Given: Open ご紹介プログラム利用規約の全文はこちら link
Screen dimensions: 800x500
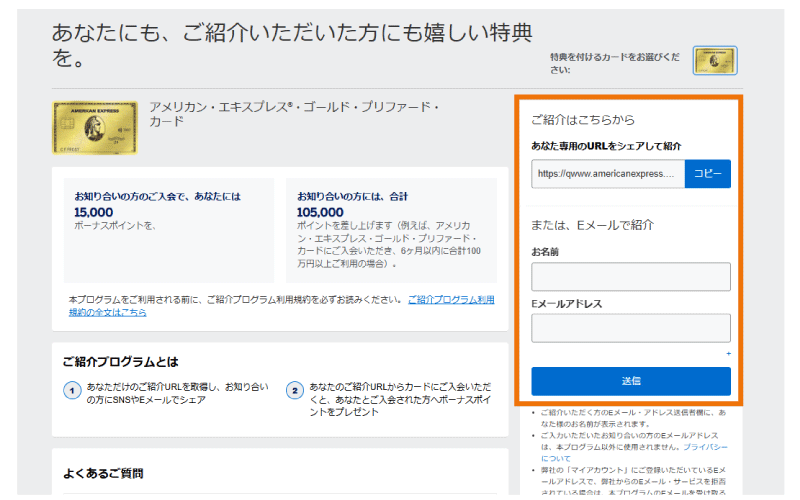Looking at the screenshot, I should tap(282, 306).
